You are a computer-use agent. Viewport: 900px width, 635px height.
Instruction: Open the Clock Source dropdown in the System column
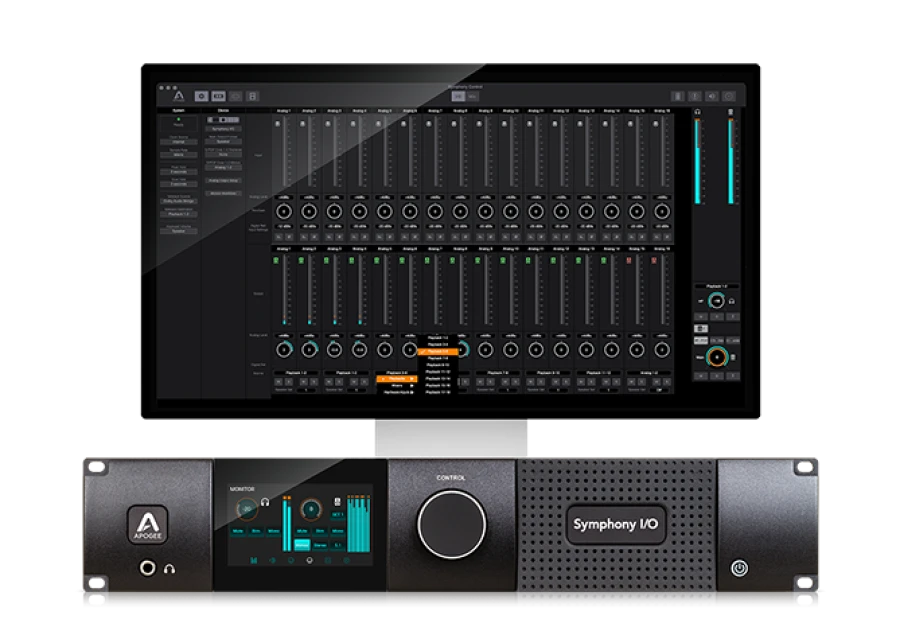pyautogui.click(x=179, y=142)
